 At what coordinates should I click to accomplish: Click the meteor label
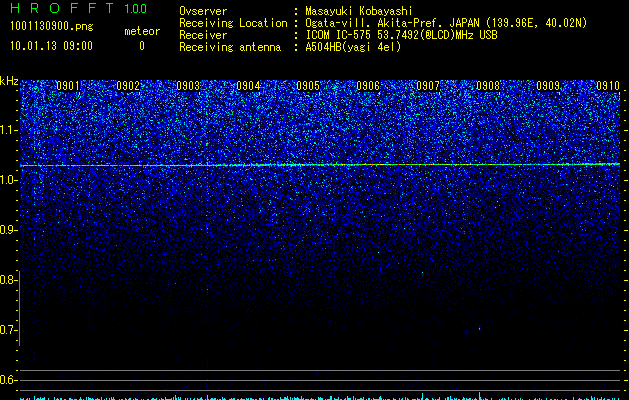142,31
